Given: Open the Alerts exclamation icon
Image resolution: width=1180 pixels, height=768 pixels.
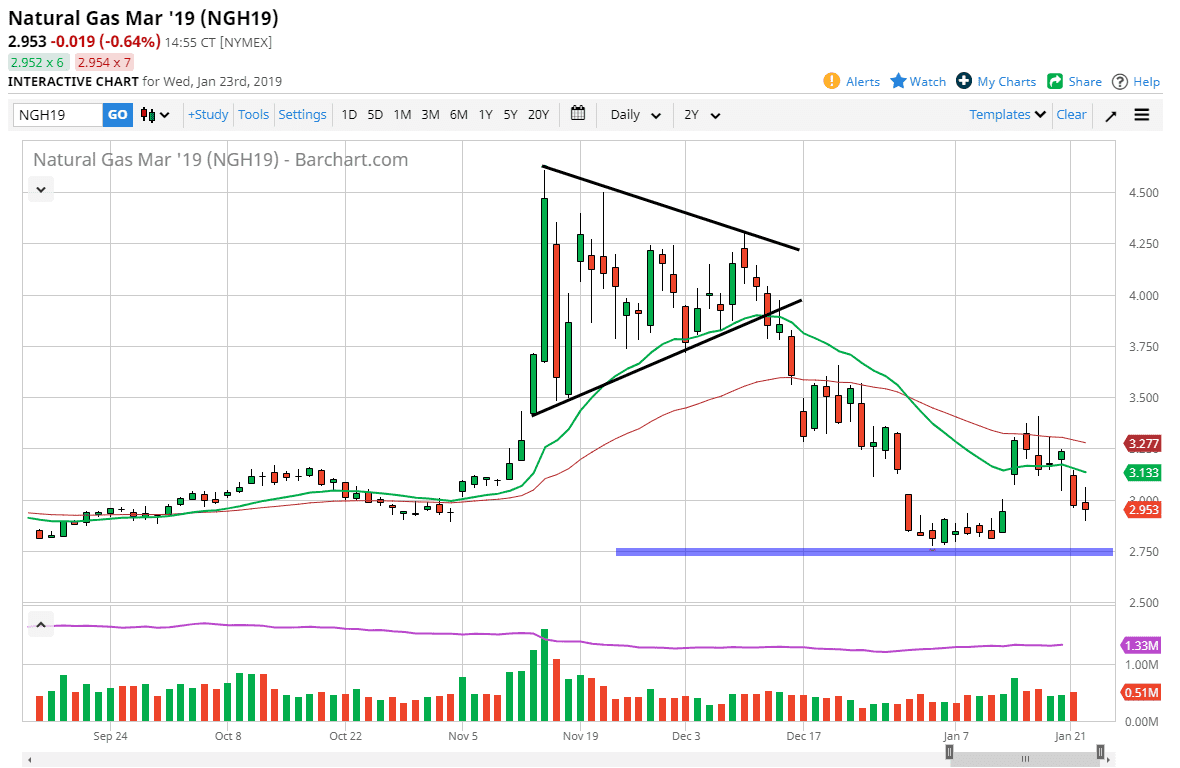Looking at the screenshot, I should [x=832, y=81].
